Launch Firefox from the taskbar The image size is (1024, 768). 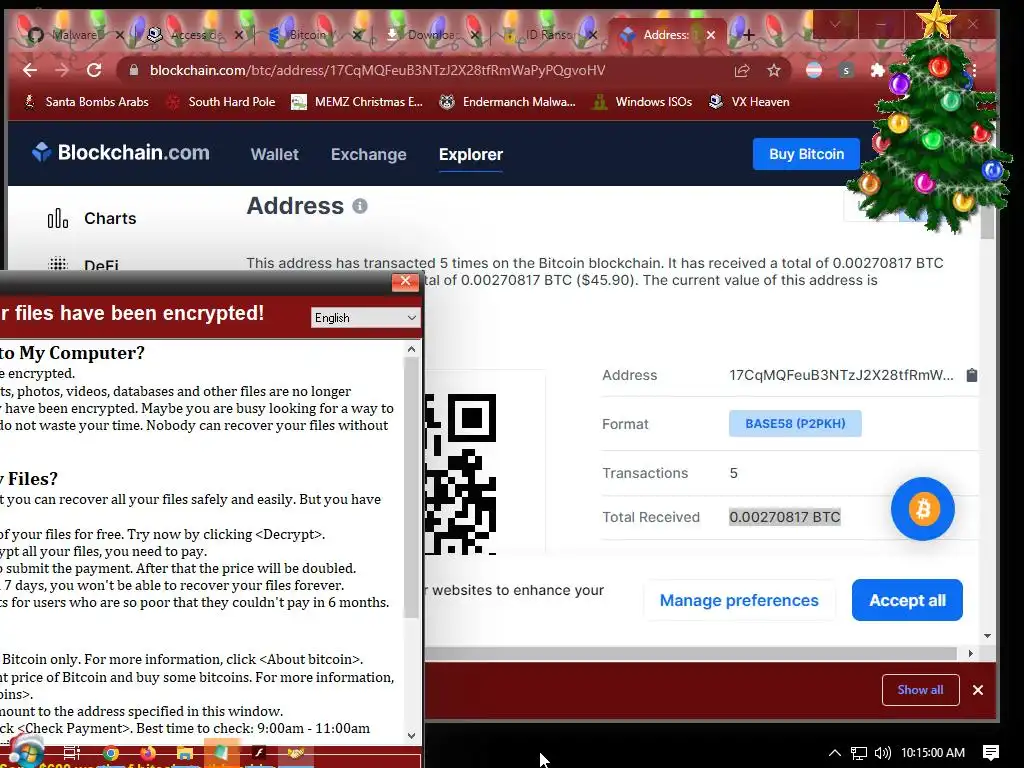tap(148, 754)
